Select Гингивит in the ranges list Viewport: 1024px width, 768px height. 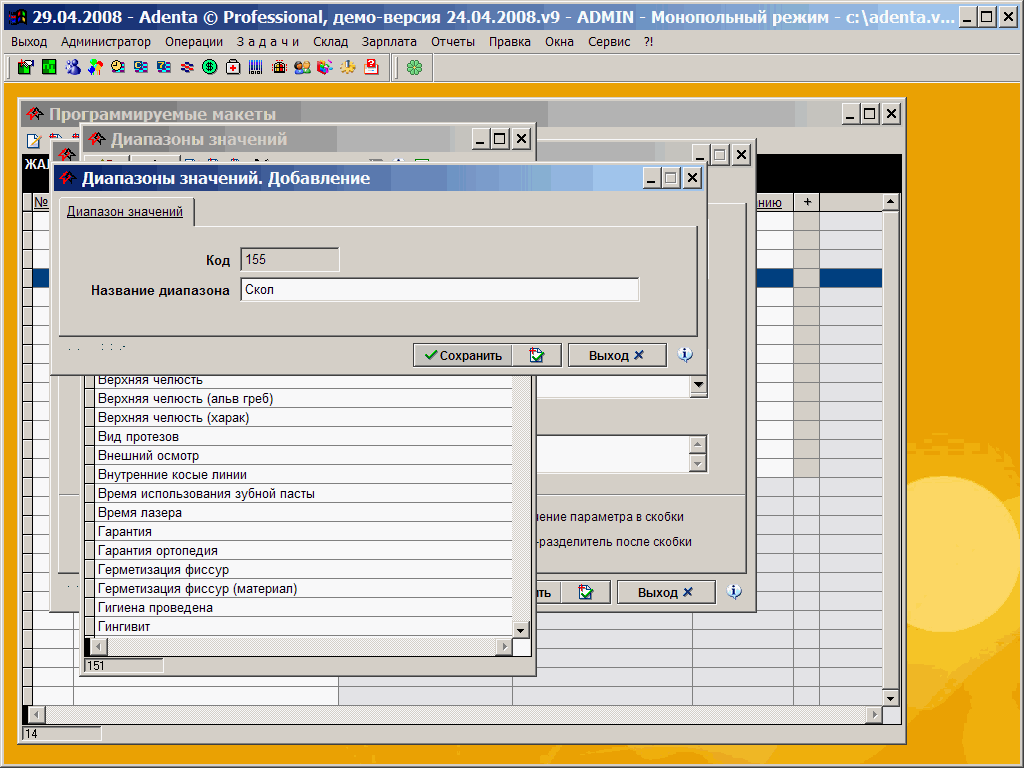coord(124,627)
